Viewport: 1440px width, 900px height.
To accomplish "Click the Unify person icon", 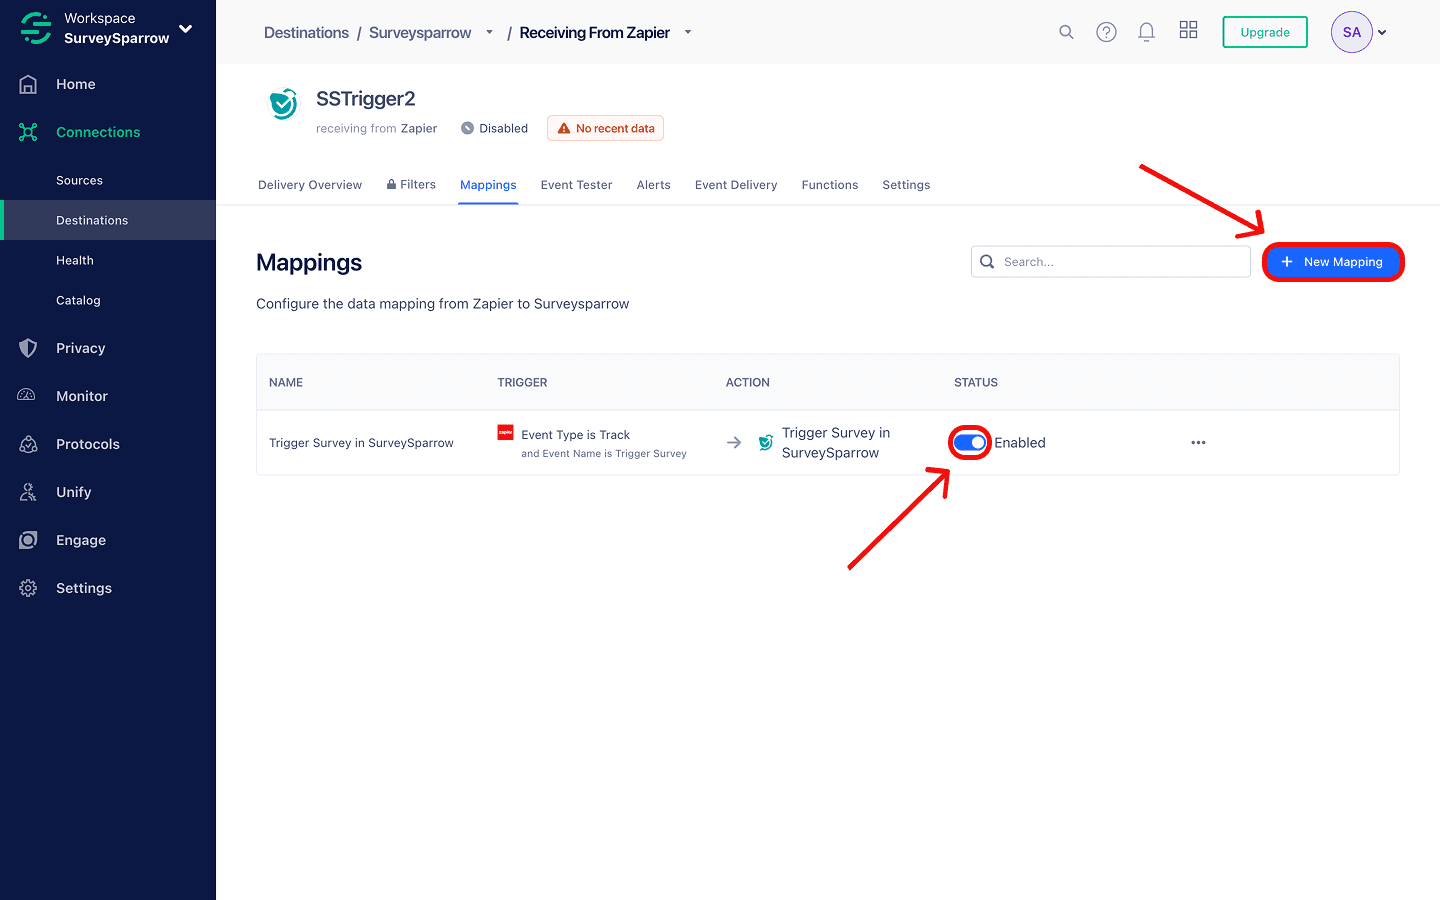I will (28, 492).
